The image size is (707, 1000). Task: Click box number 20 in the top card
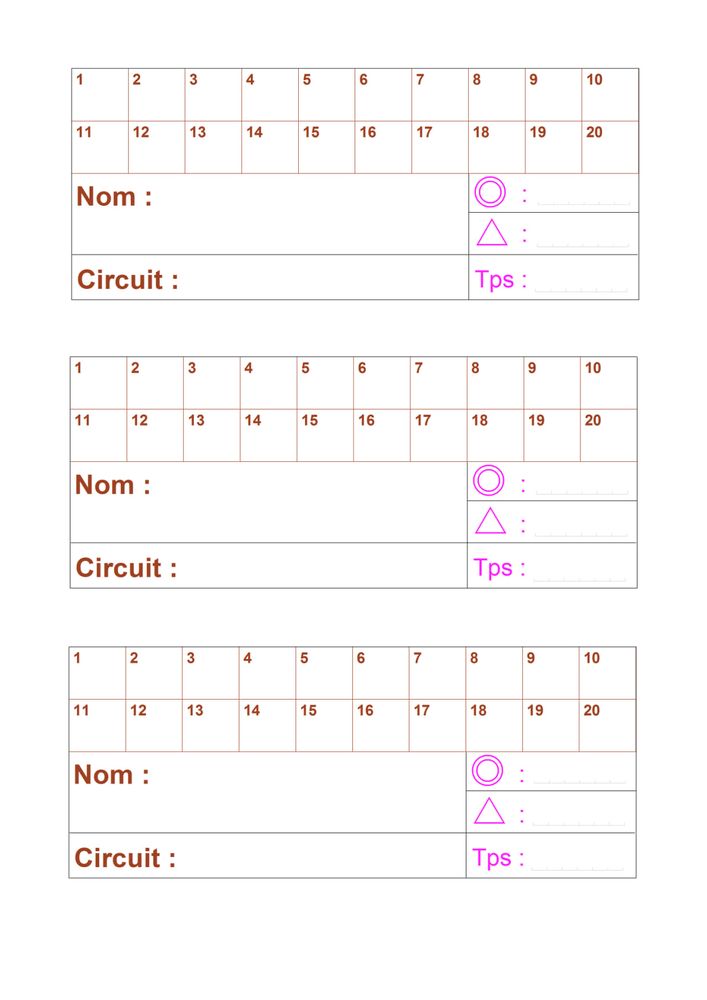(x=610, y=147)
